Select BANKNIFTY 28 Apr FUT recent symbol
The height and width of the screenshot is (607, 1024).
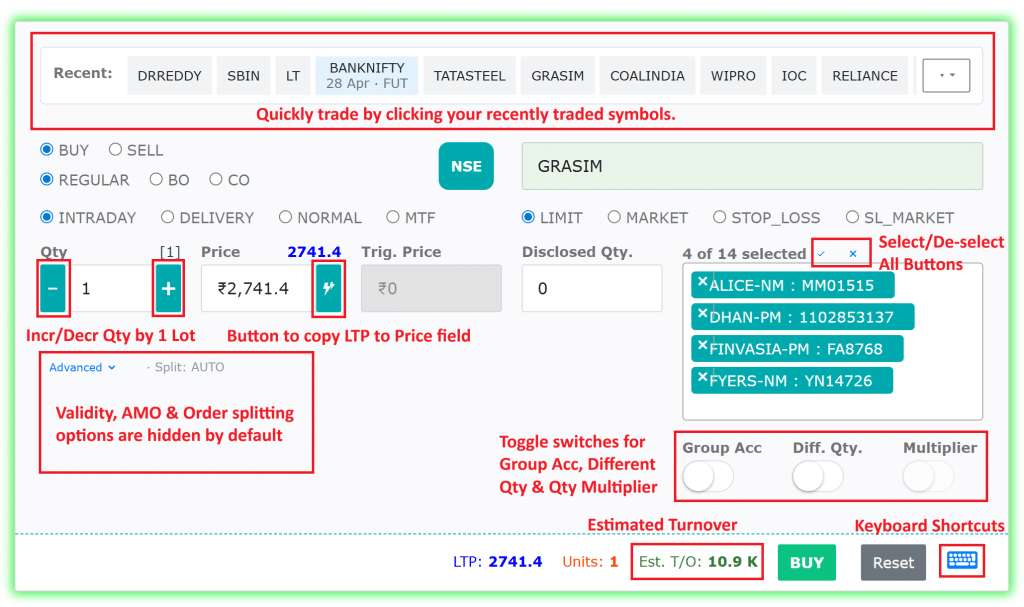[366, 75]
